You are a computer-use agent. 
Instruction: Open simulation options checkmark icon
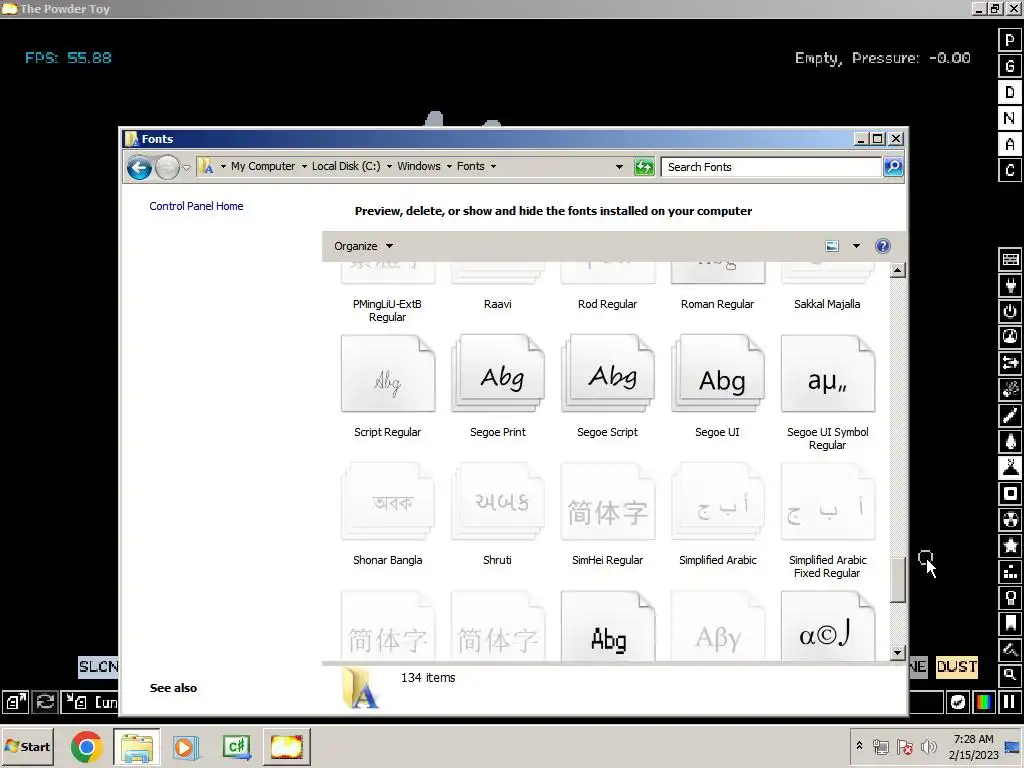click(x=957, y=702)
